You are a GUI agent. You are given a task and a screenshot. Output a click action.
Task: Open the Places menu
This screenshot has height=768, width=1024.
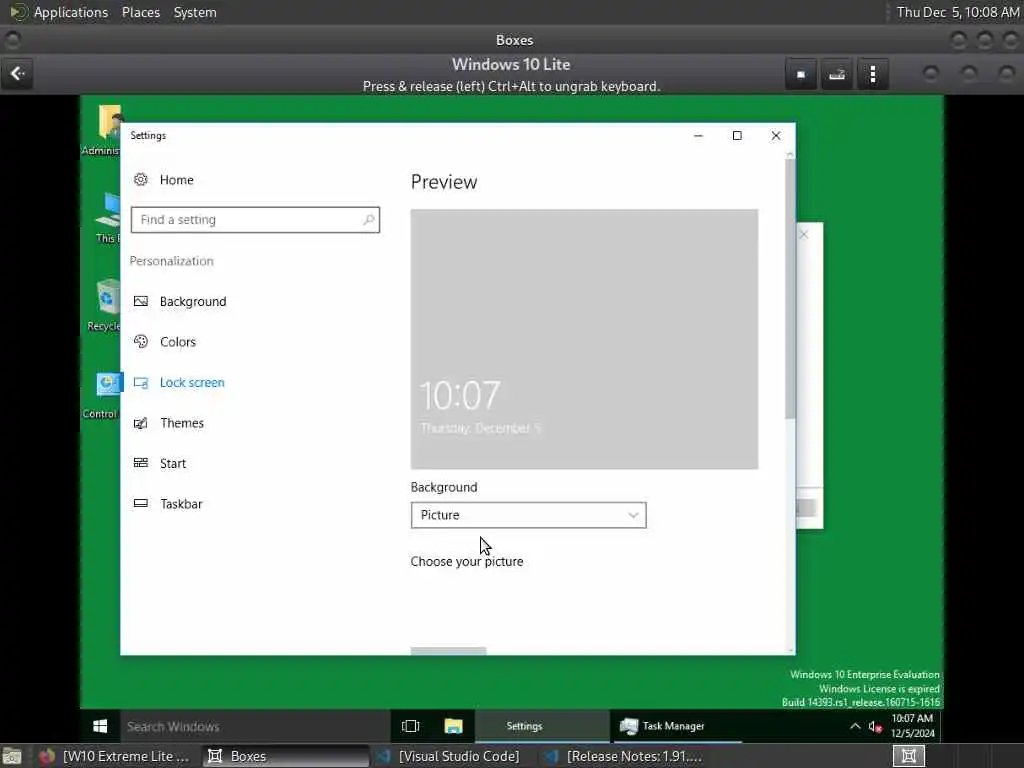pos(141,12)
